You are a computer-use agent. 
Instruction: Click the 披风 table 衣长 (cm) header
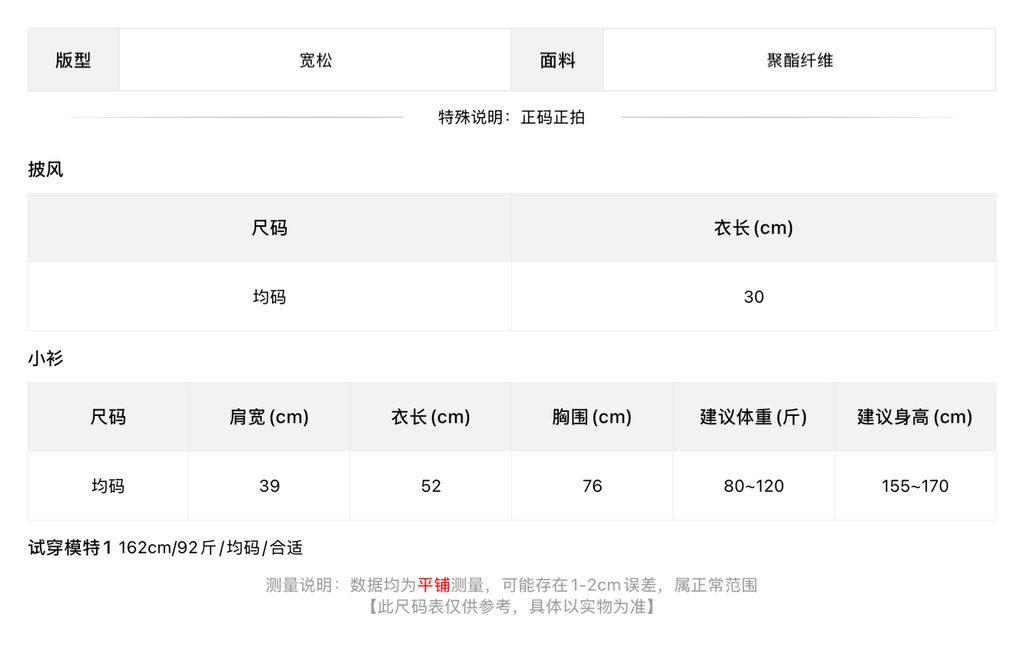(x=754, y=228)
